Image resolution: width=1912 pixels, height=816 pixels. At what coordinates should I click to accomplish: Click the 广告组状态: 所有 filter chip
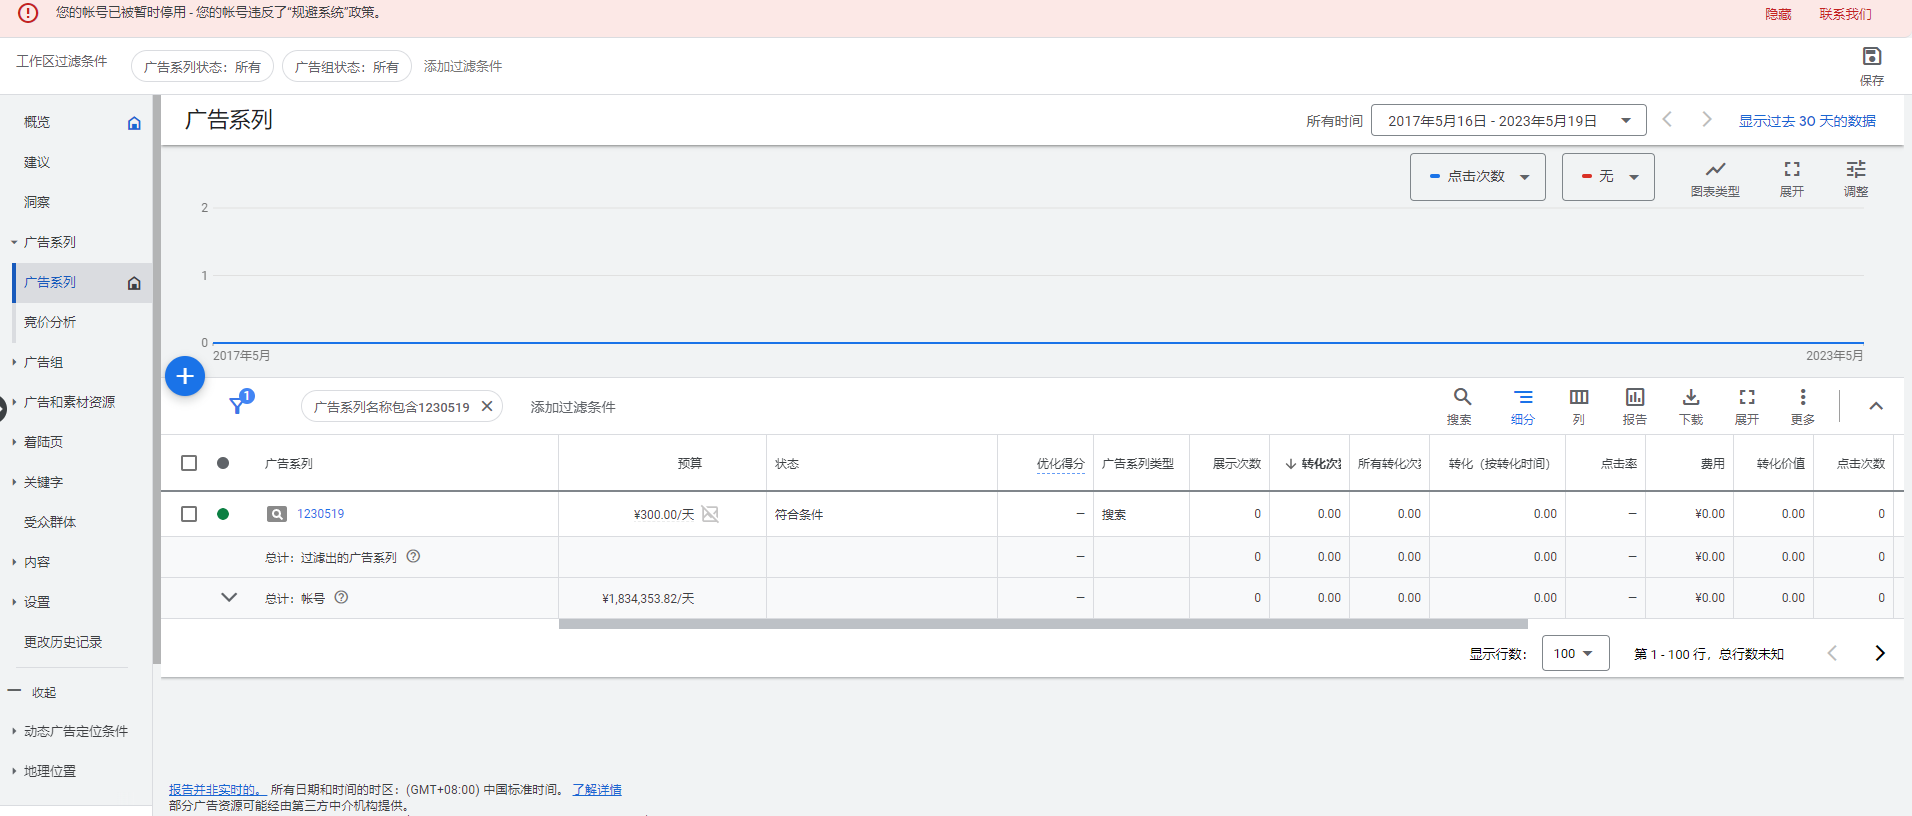coord(347,67)
